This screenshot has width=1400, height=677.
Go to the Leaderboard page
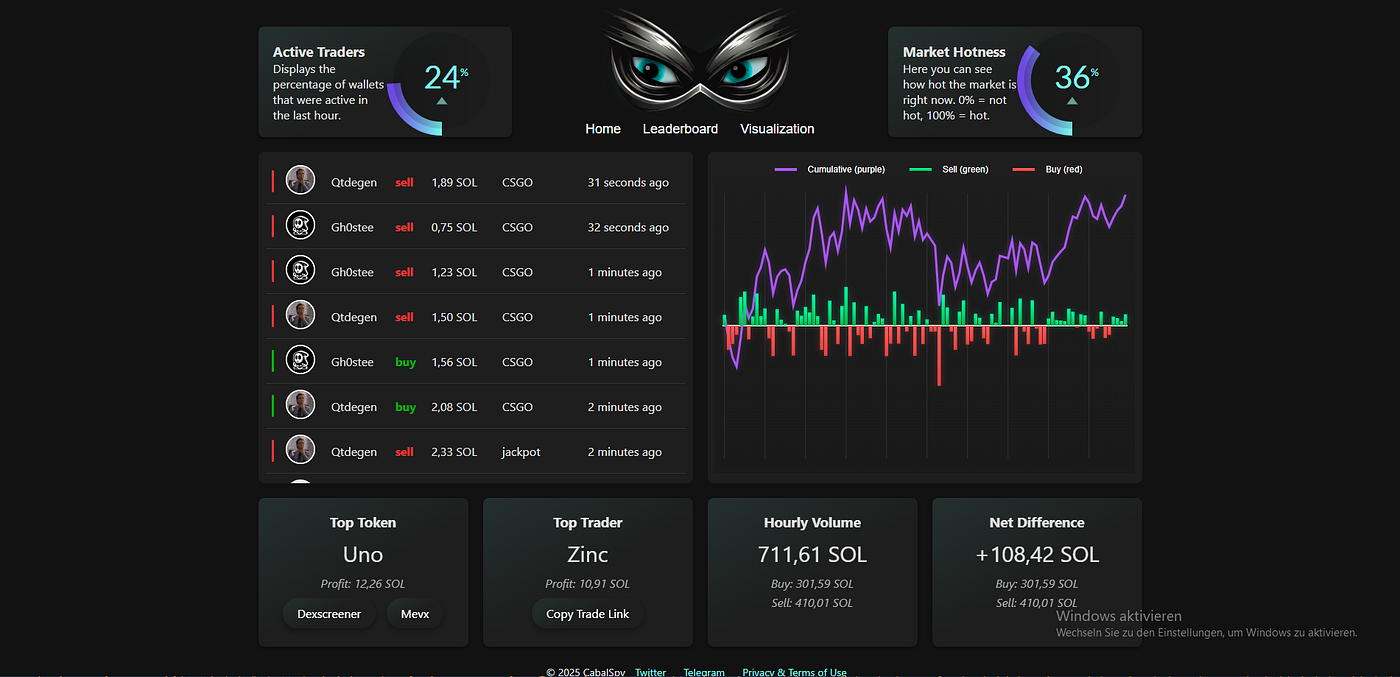coord(680,129)
